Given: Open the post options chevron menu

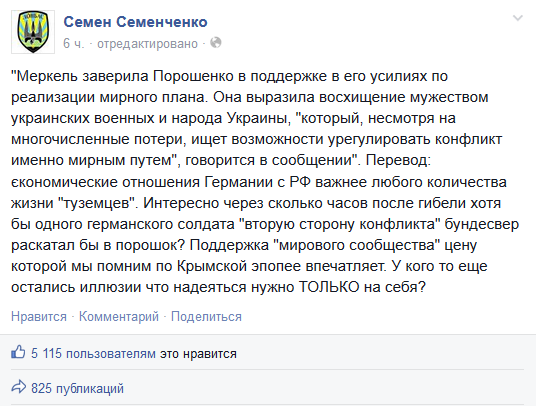Looking at the screenshot, I should 518,18.
